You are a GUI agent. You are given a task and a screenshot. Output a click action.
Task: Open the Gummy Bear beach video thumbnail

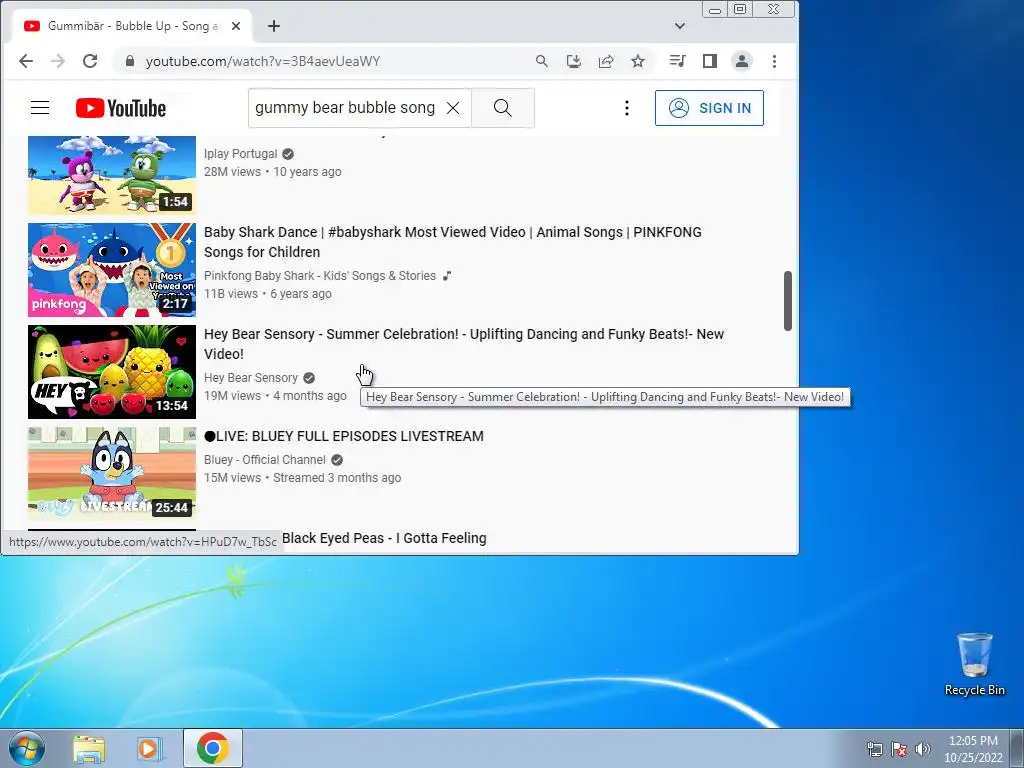click(112, 175)
